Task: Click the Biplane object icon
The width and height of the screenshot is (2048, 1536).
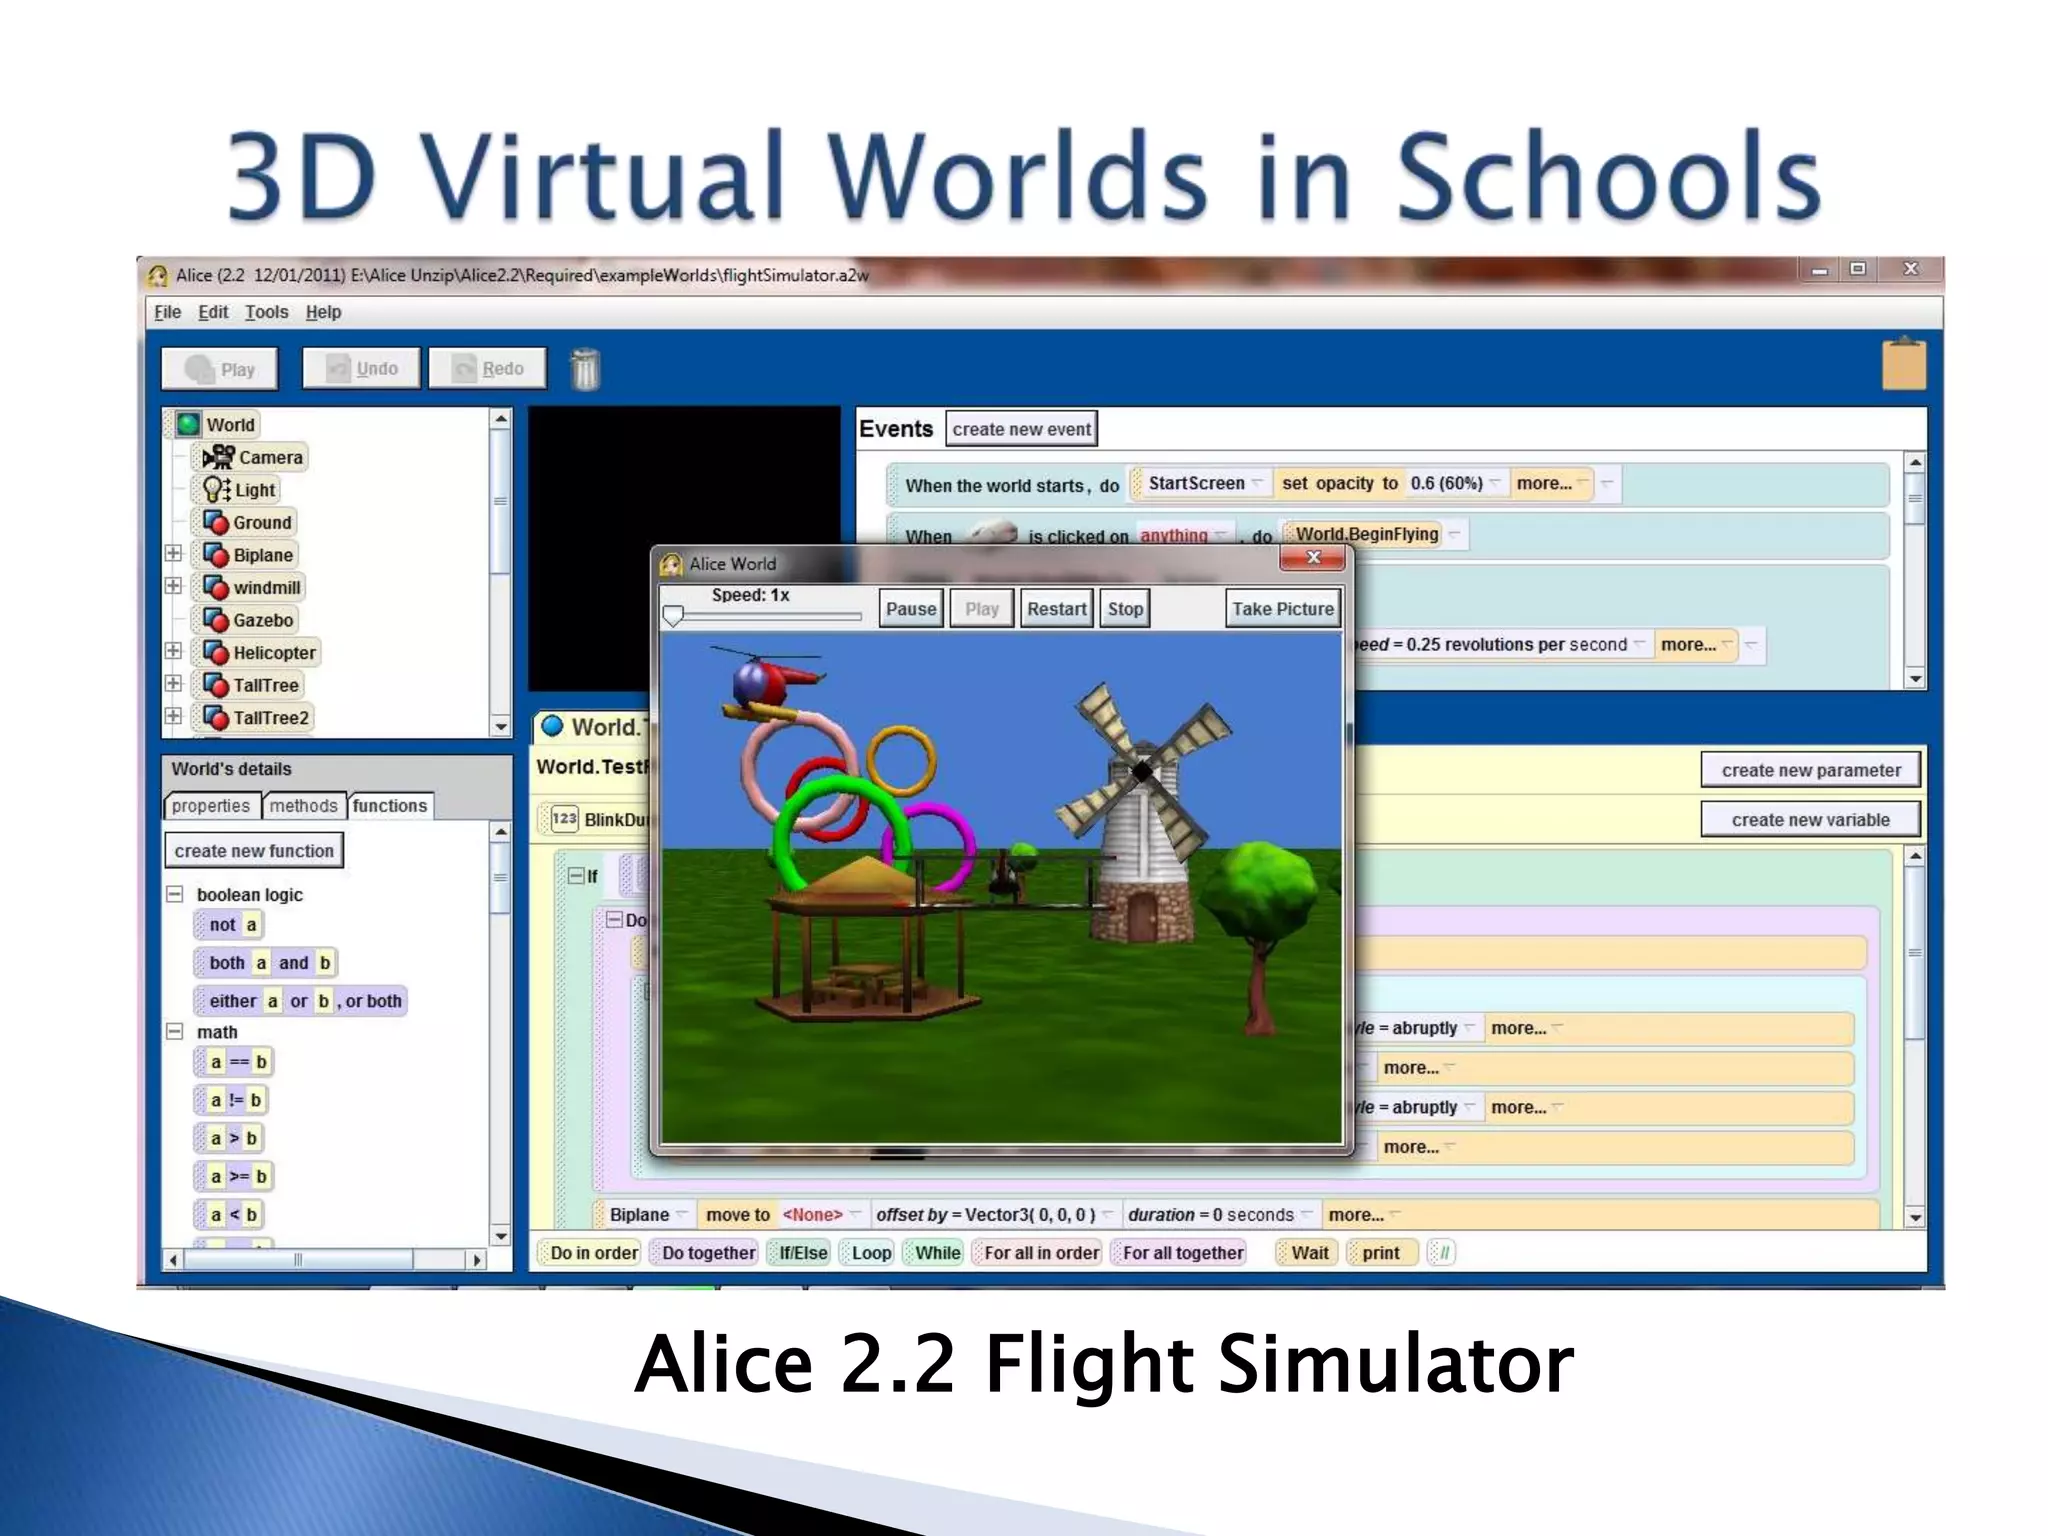Action: click(x=216, y=555)
